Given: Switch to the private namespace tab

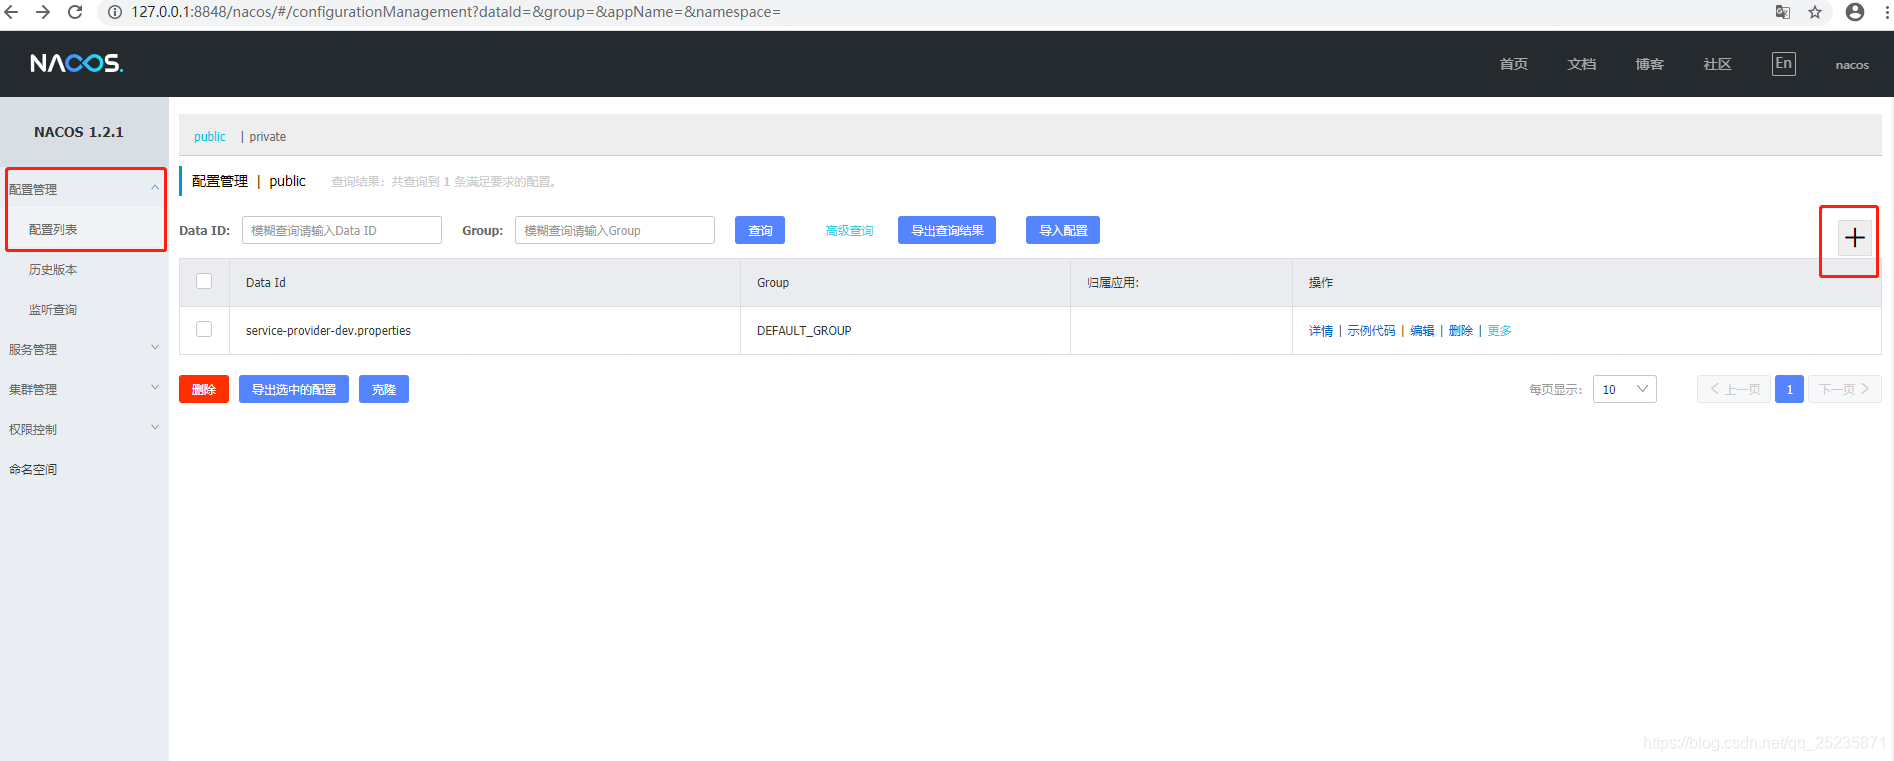Looking at the screenshot, I should pos(267,137).
